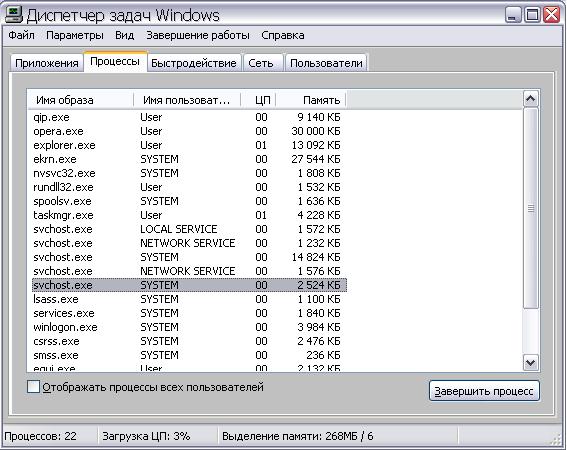This screenshot has height=450, width=567.
Task: Close the Task Manager window
Action: tap(551, 15)
